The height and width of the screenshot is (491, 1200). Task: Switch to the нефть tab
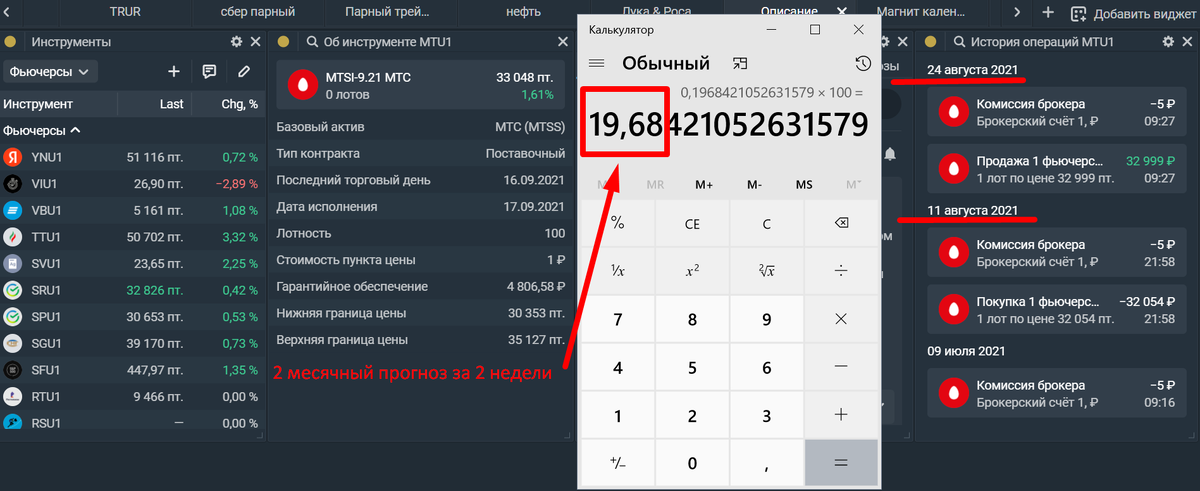click(x=523, y=12)
